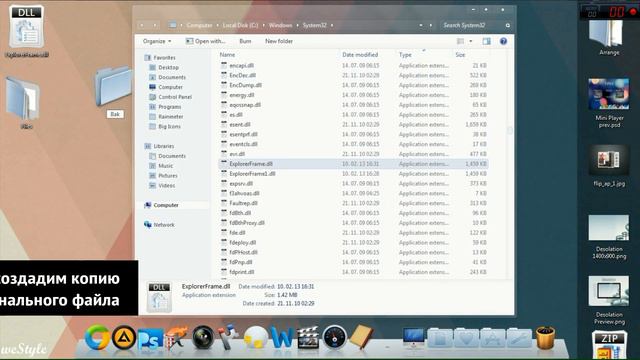Select the fdprint.dll file row
Screen dimensions: 640x360
[x=353, y=272]
